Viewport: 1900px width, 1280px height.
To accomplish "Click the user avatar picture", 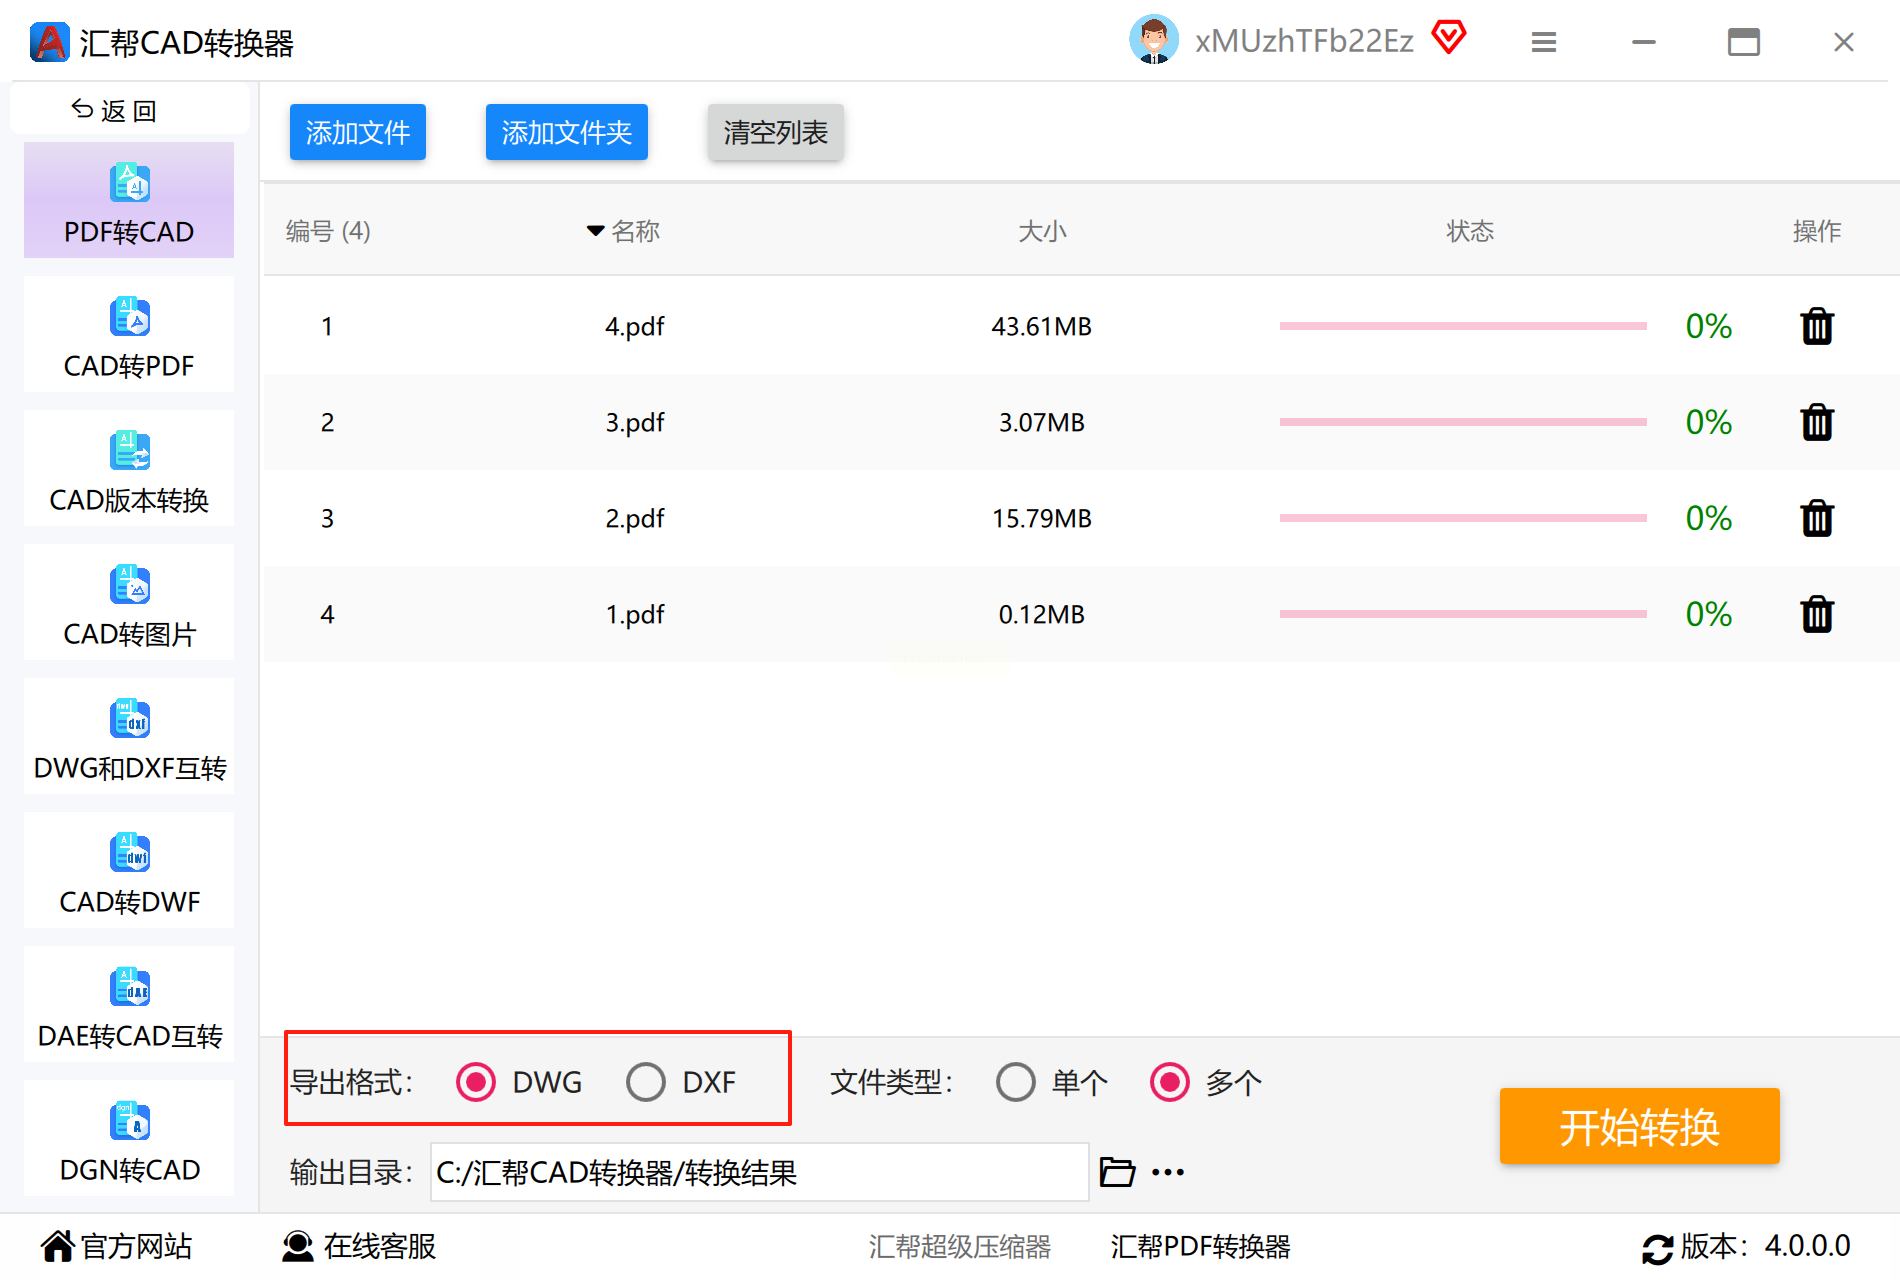I will tap(1153, 40).
